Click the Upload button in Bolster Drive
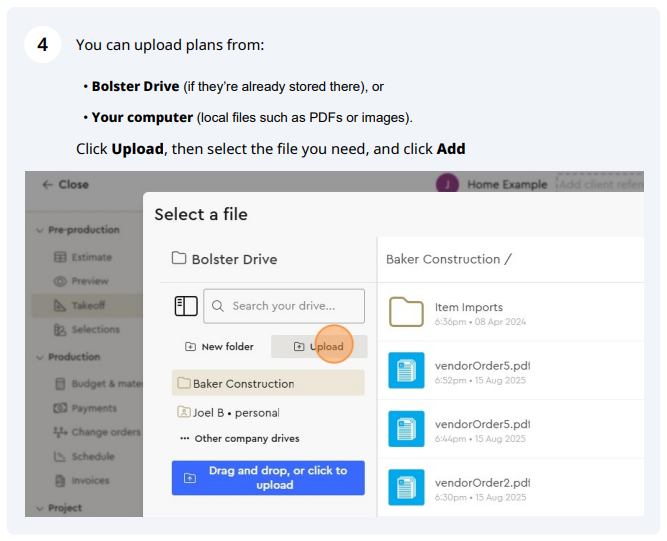Screen dimensions: 667x541 (x=319, y=347)
